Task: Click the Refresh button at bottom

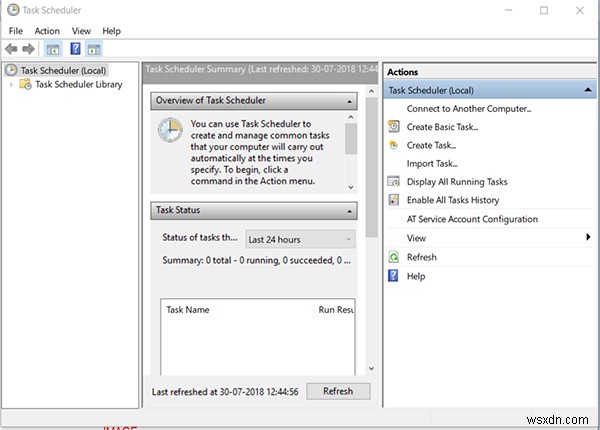Action: click(338, 391)
